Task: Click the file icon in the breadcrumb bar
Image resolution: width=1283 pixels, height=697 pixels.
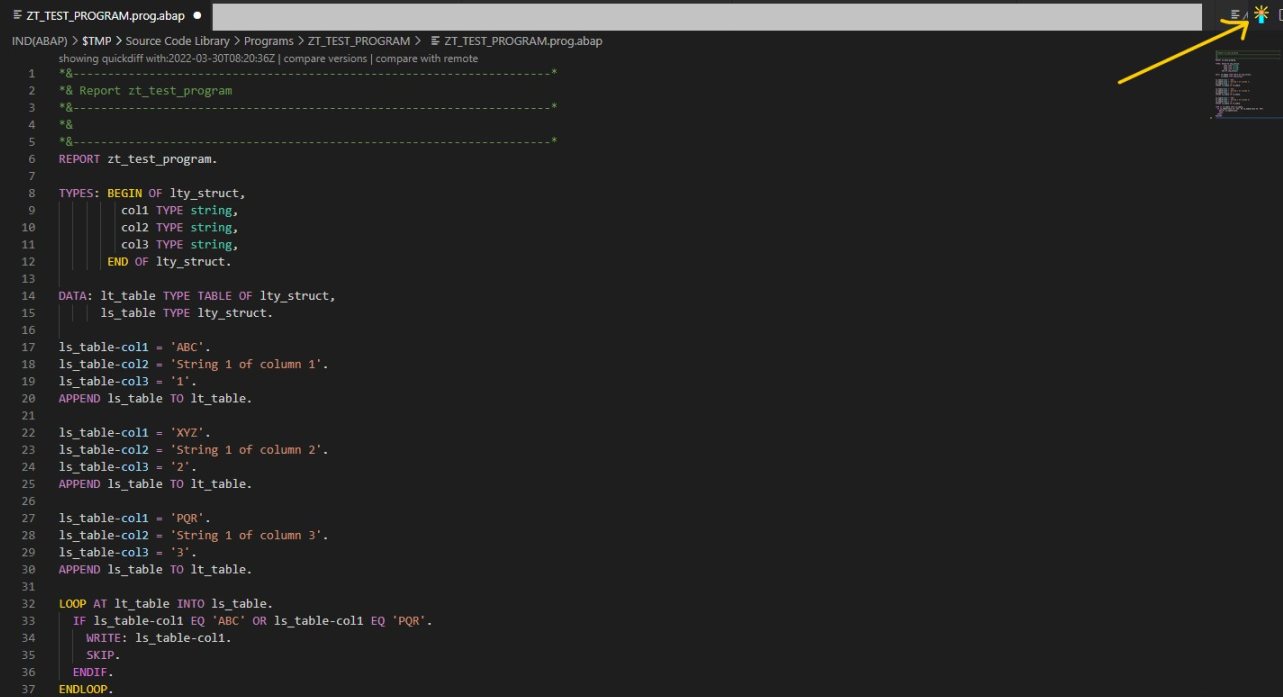Action: (434, 41)
